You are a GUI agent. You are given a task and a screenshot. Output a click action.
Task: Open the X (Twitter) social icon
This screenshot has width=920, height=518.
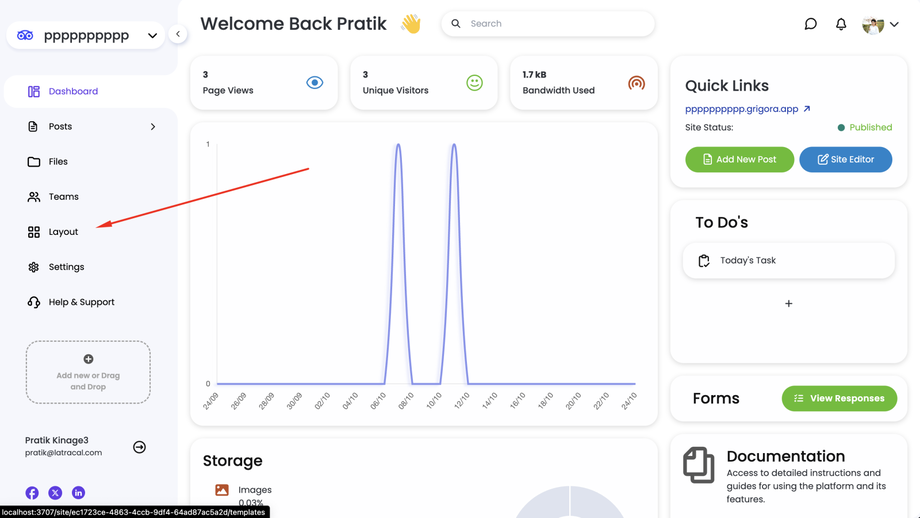[55, 493]
